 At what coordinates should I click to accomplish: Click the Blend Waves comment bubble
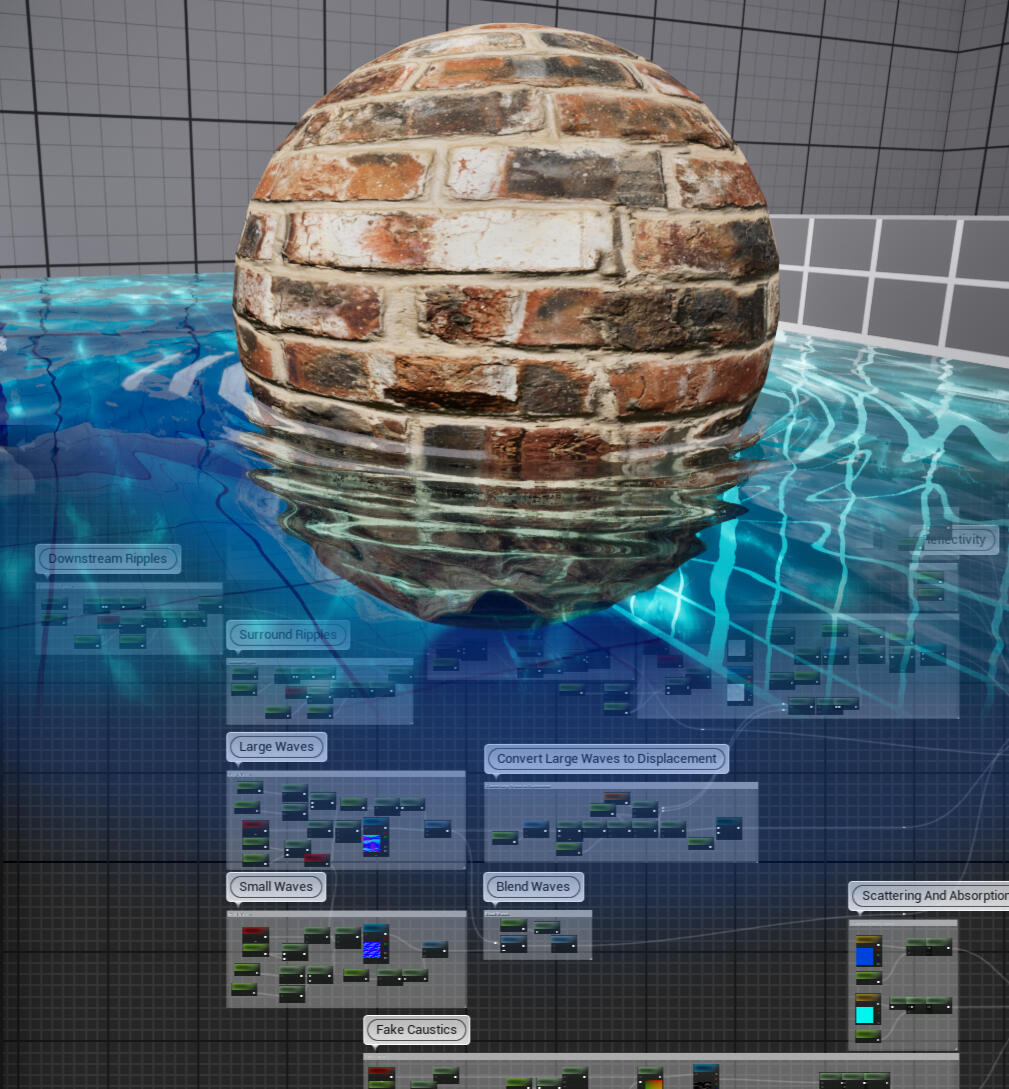[533, 886]
